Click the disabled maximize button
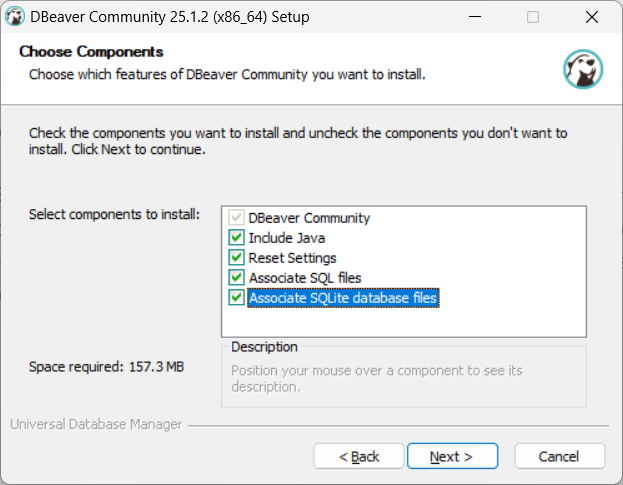 tap(533, 17)
